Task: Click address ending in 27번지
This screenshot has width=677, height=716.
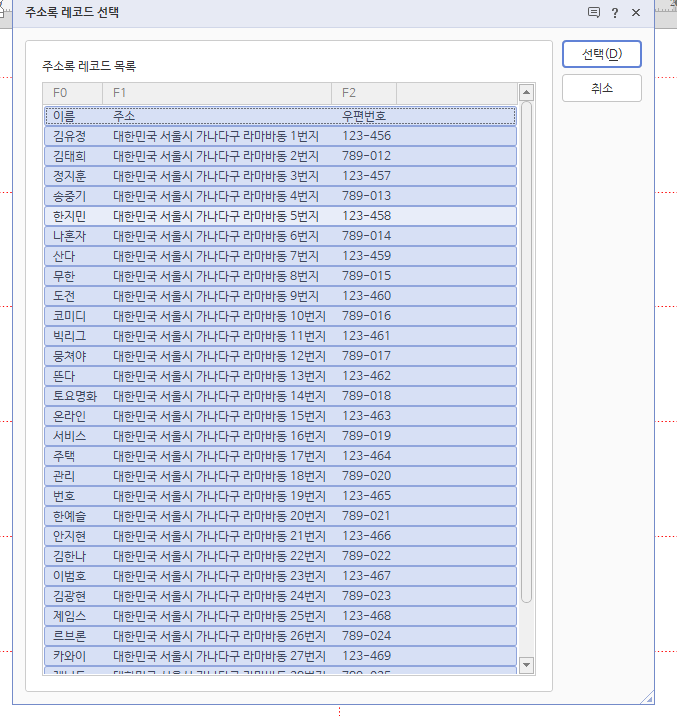Action: [220, 656]
